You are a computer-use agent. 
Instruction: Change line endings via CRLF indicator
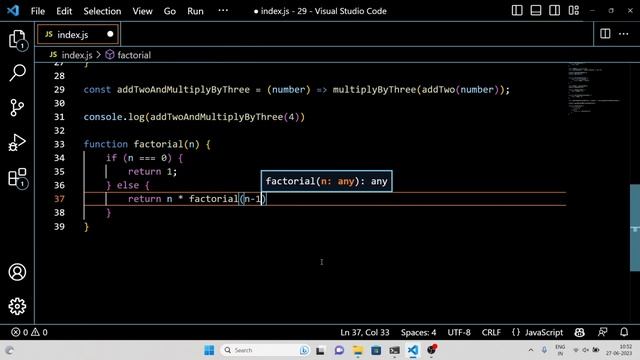(x=491, y=332)
